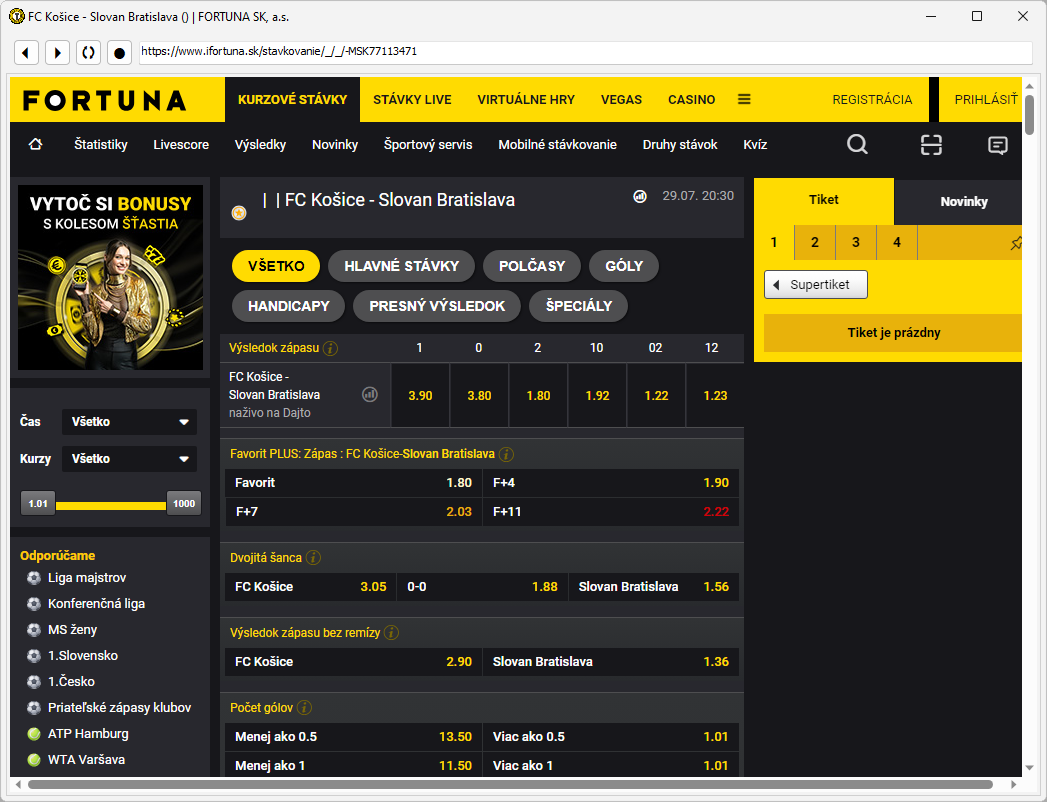Click match statistics icon beside date

coord(640,196)
